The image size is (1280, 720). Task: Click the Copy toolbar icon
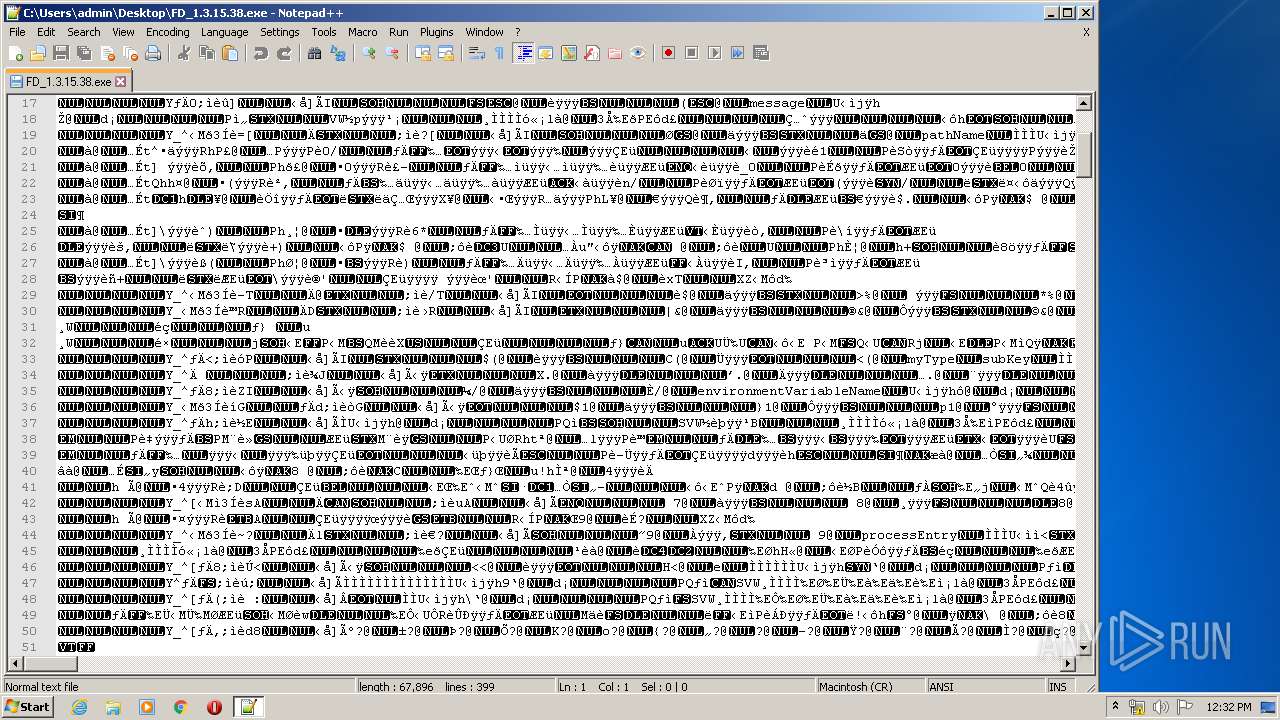207,53
